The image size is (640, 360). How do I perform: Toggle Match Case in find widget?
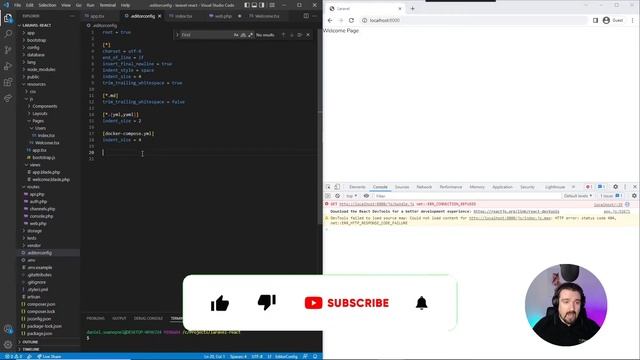tap(236, 35)
